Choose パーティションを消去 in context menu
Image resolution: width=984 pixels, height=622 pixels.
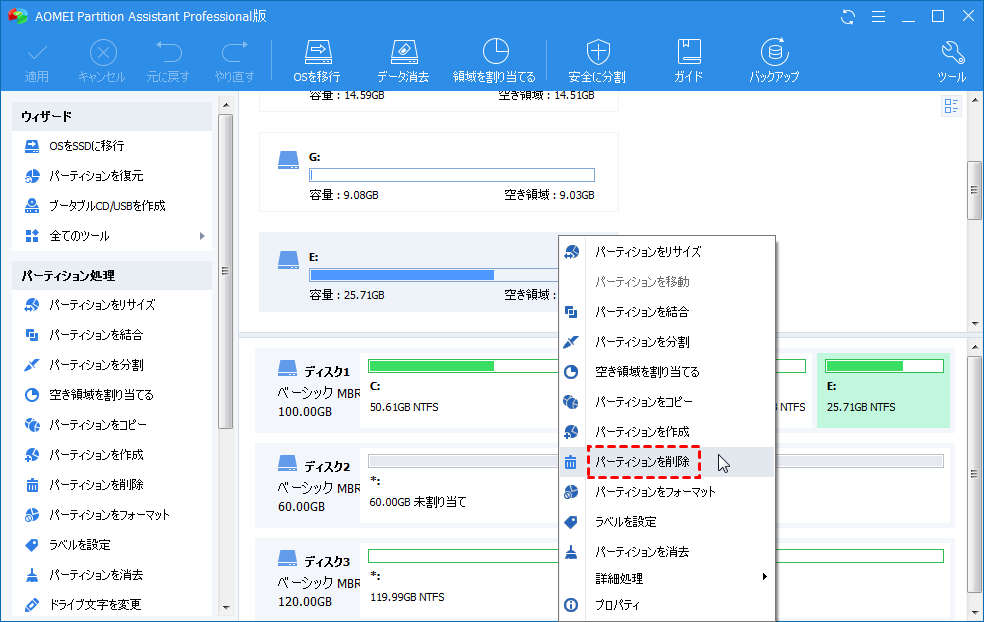[x=667, y=552]
